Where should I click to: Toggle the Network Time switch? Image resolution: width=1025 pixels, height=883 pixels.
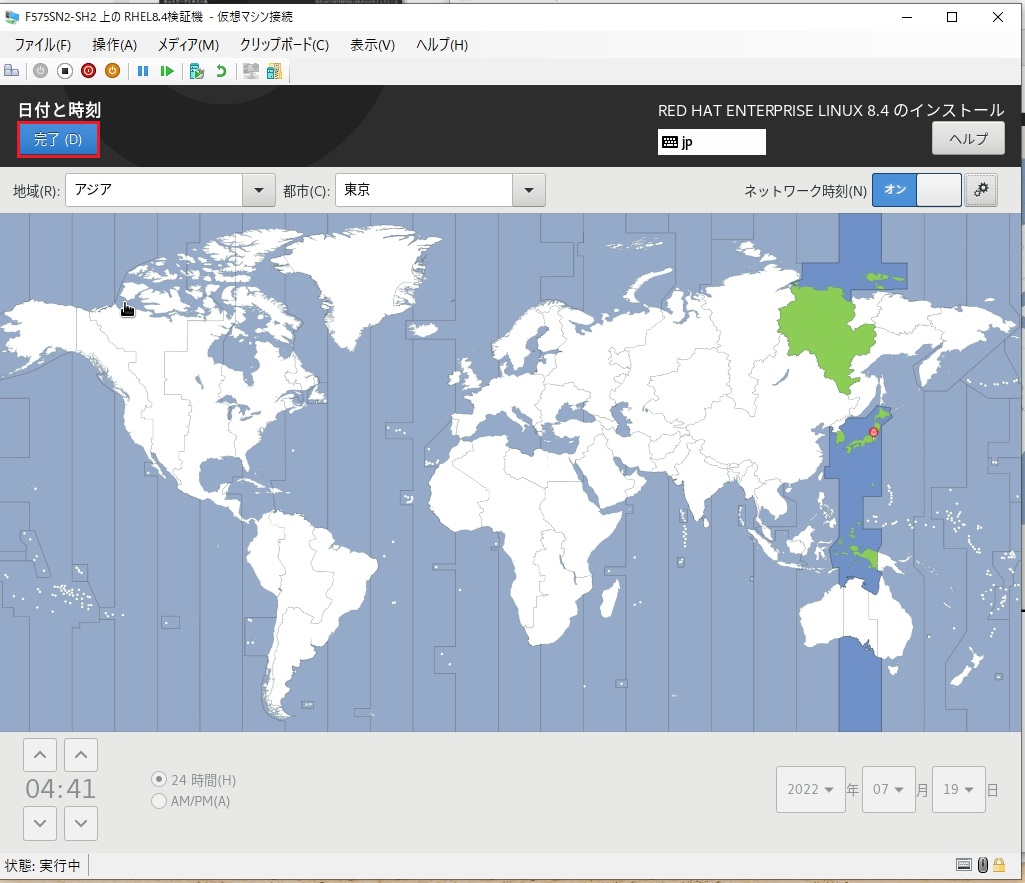pos(916,190)
